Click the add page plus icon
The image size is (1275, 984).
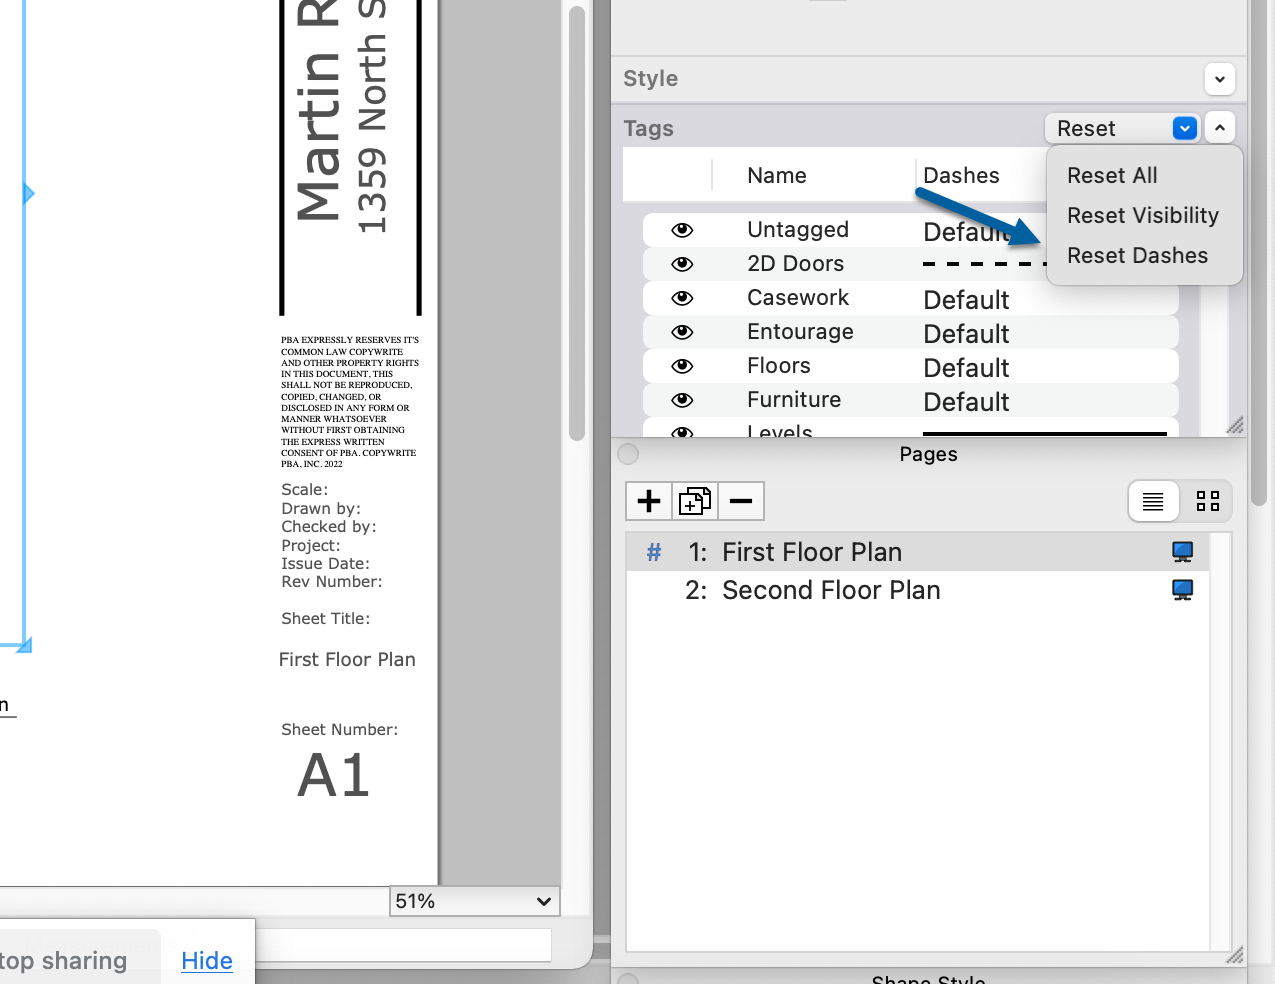[x=649, y=501]
